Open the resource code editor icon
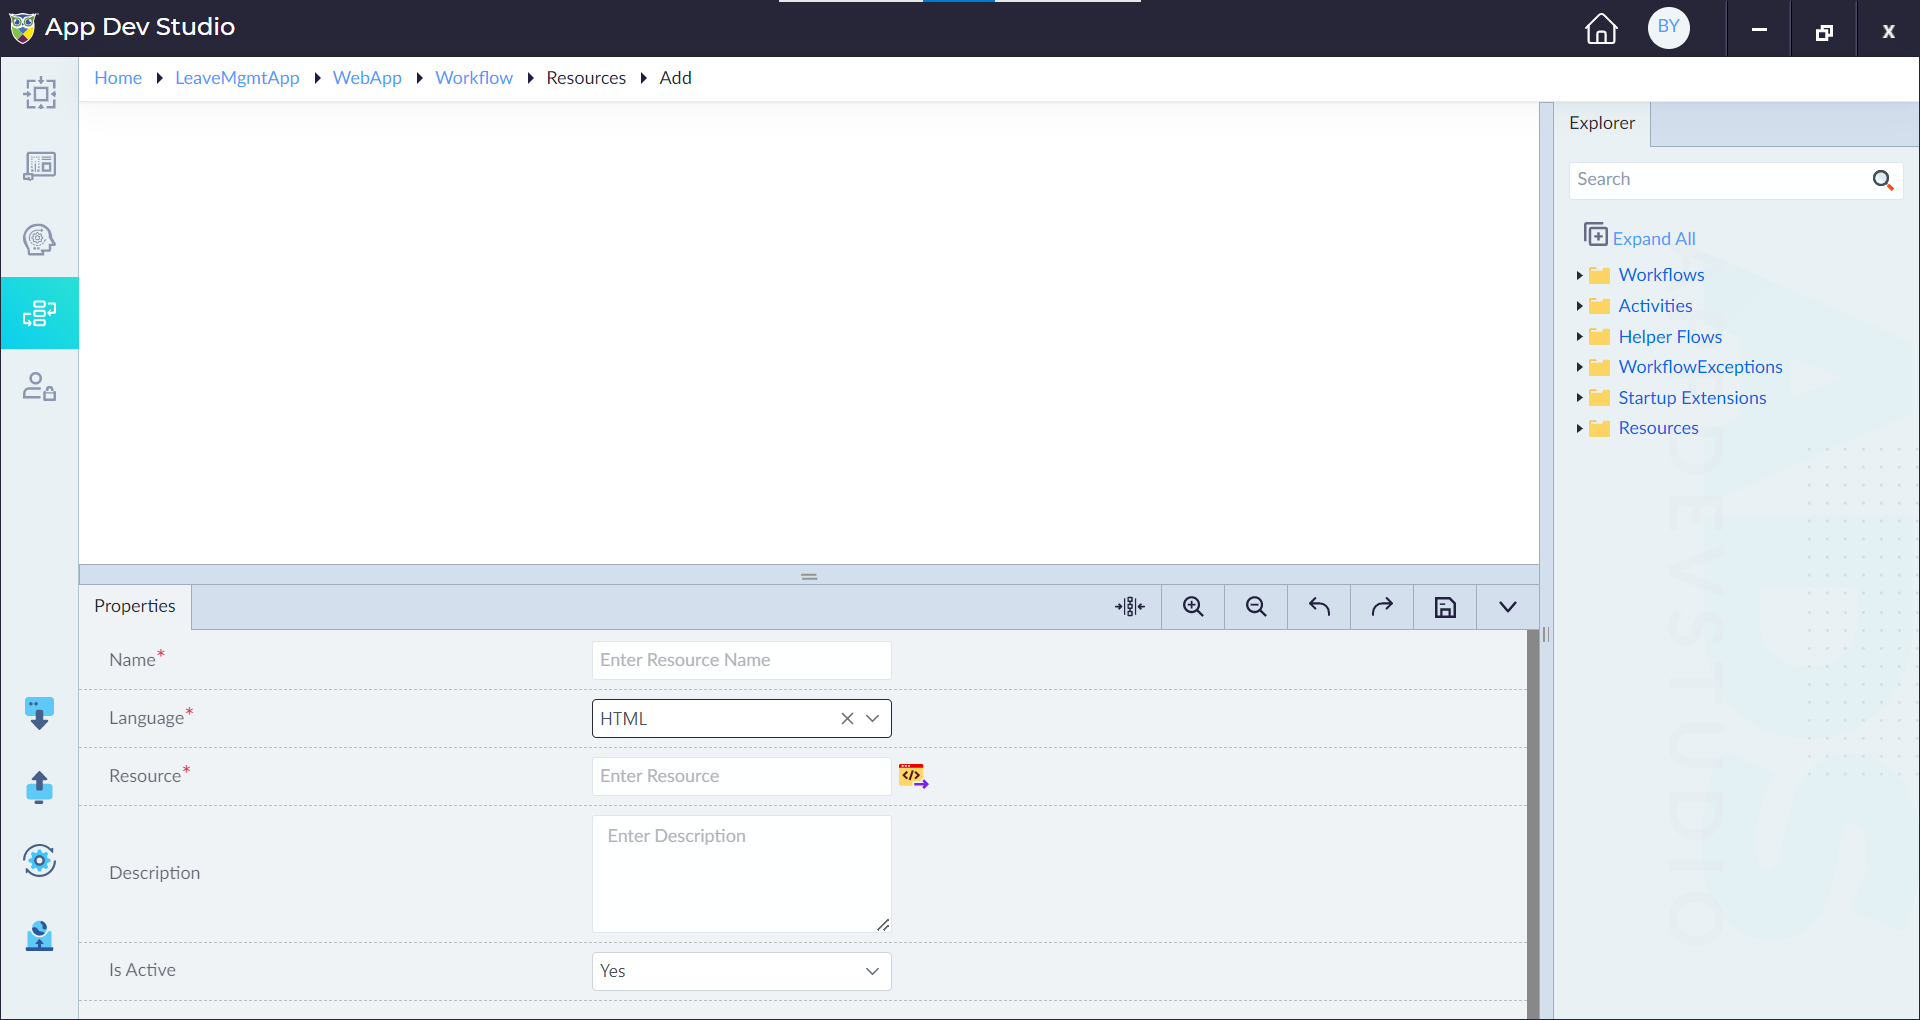This screenshot has width=1920, height=1020. [x=913, y=776]
